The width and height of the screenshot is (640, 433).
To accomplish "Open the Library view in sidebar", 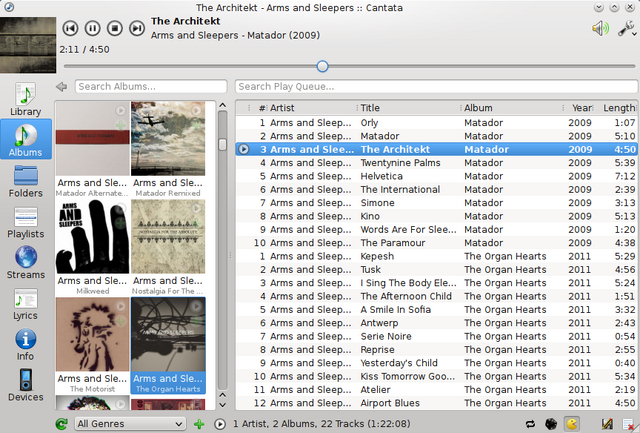I will tap(26, 99).
